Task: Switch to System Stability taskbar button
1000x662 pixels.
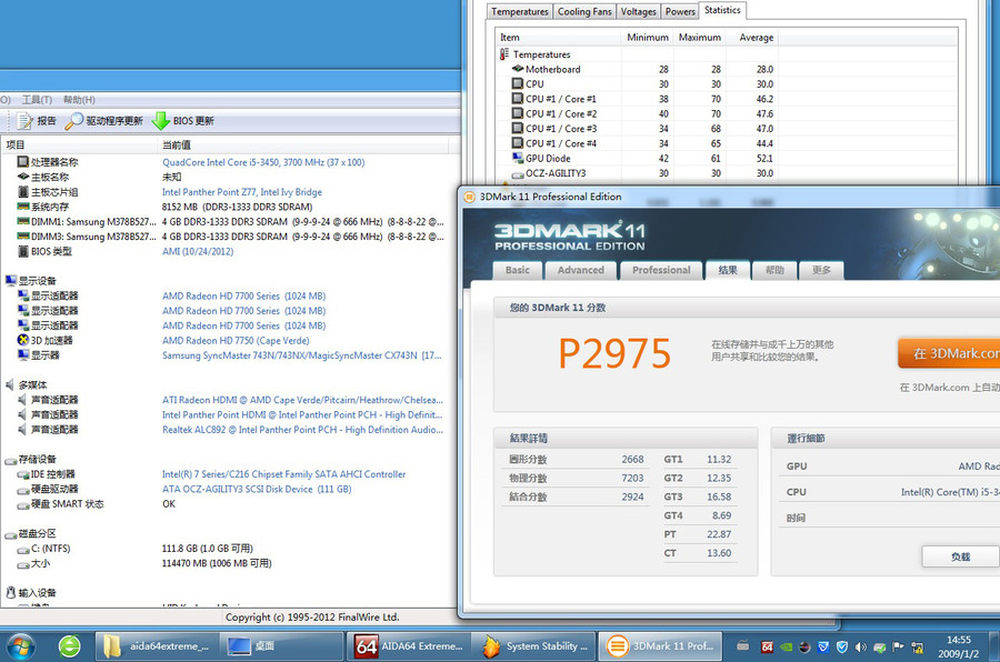Action: (x=535, y=646)
